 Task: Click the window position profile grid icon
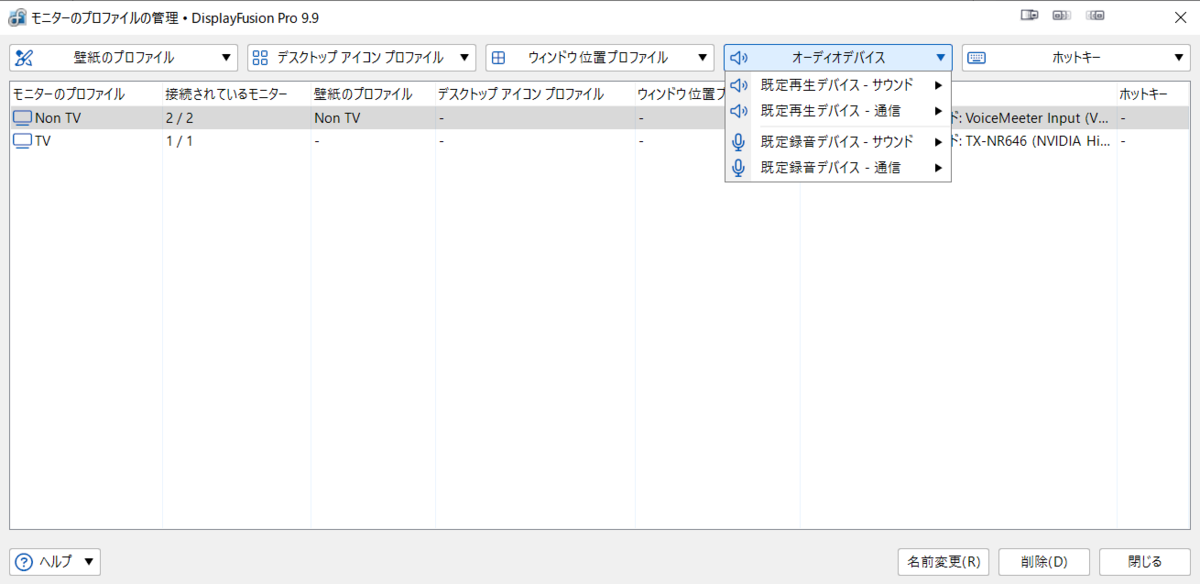click(x=498, y=57)
